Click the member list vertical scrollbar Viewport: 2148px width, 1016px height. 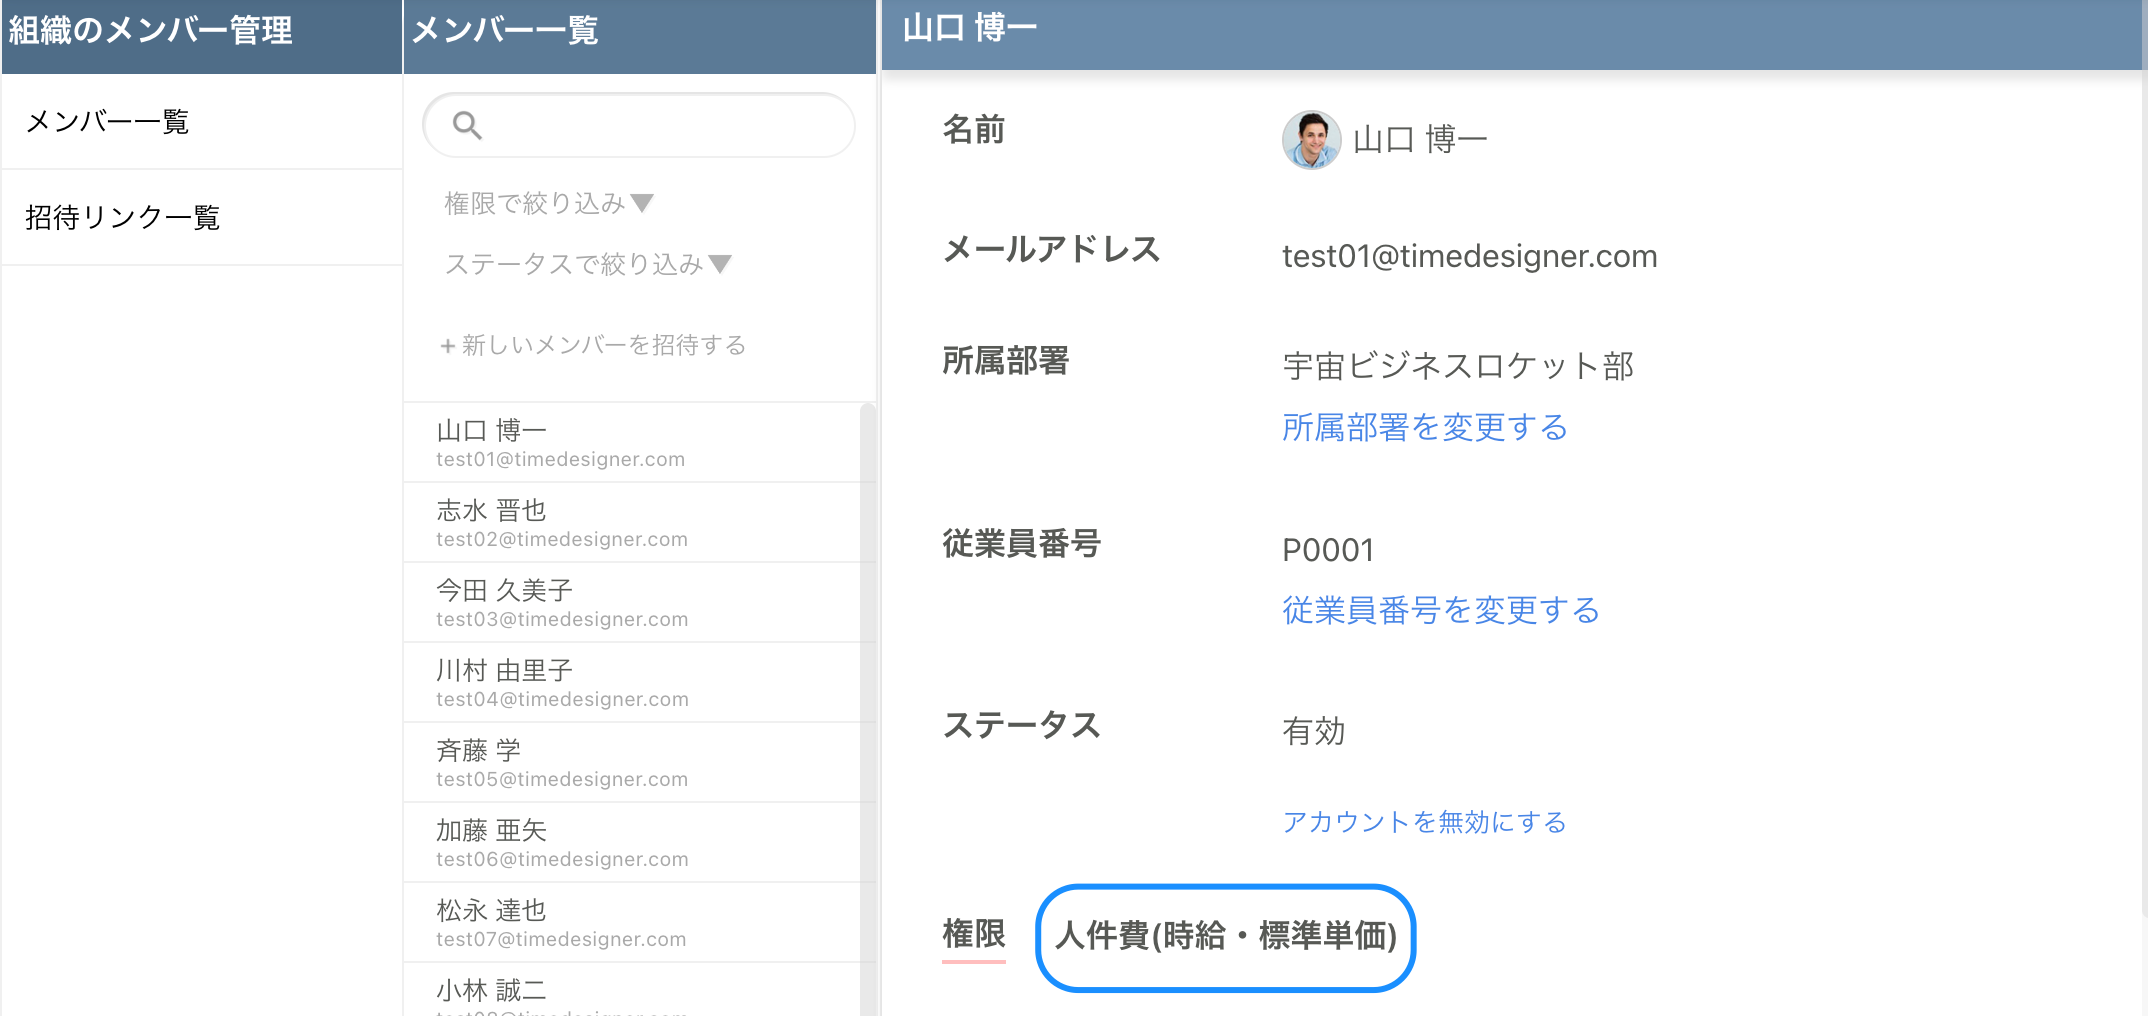[x=867, y=700]
